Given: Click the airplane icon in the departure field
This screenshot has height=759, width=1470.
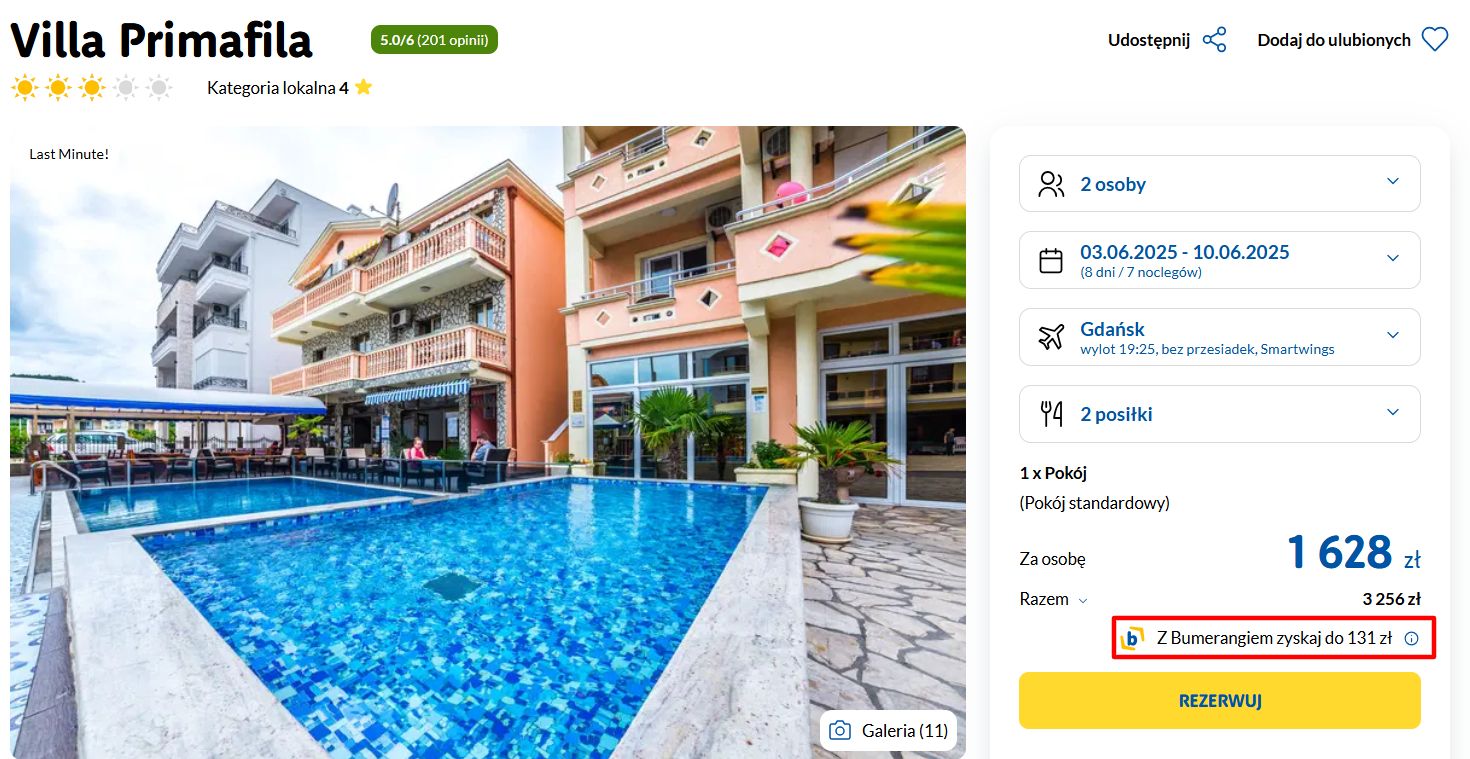Looking at the screenshot, I should point(1051,337).
